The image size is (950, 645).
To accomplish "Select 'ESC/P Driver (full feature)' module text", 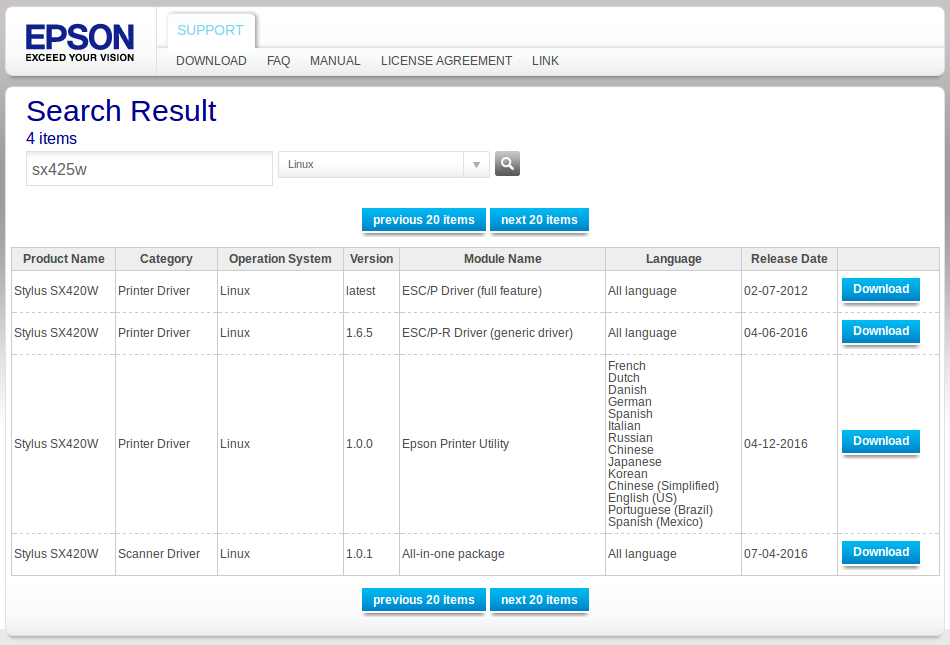I will pyautogui.click(x=472, y=291).
